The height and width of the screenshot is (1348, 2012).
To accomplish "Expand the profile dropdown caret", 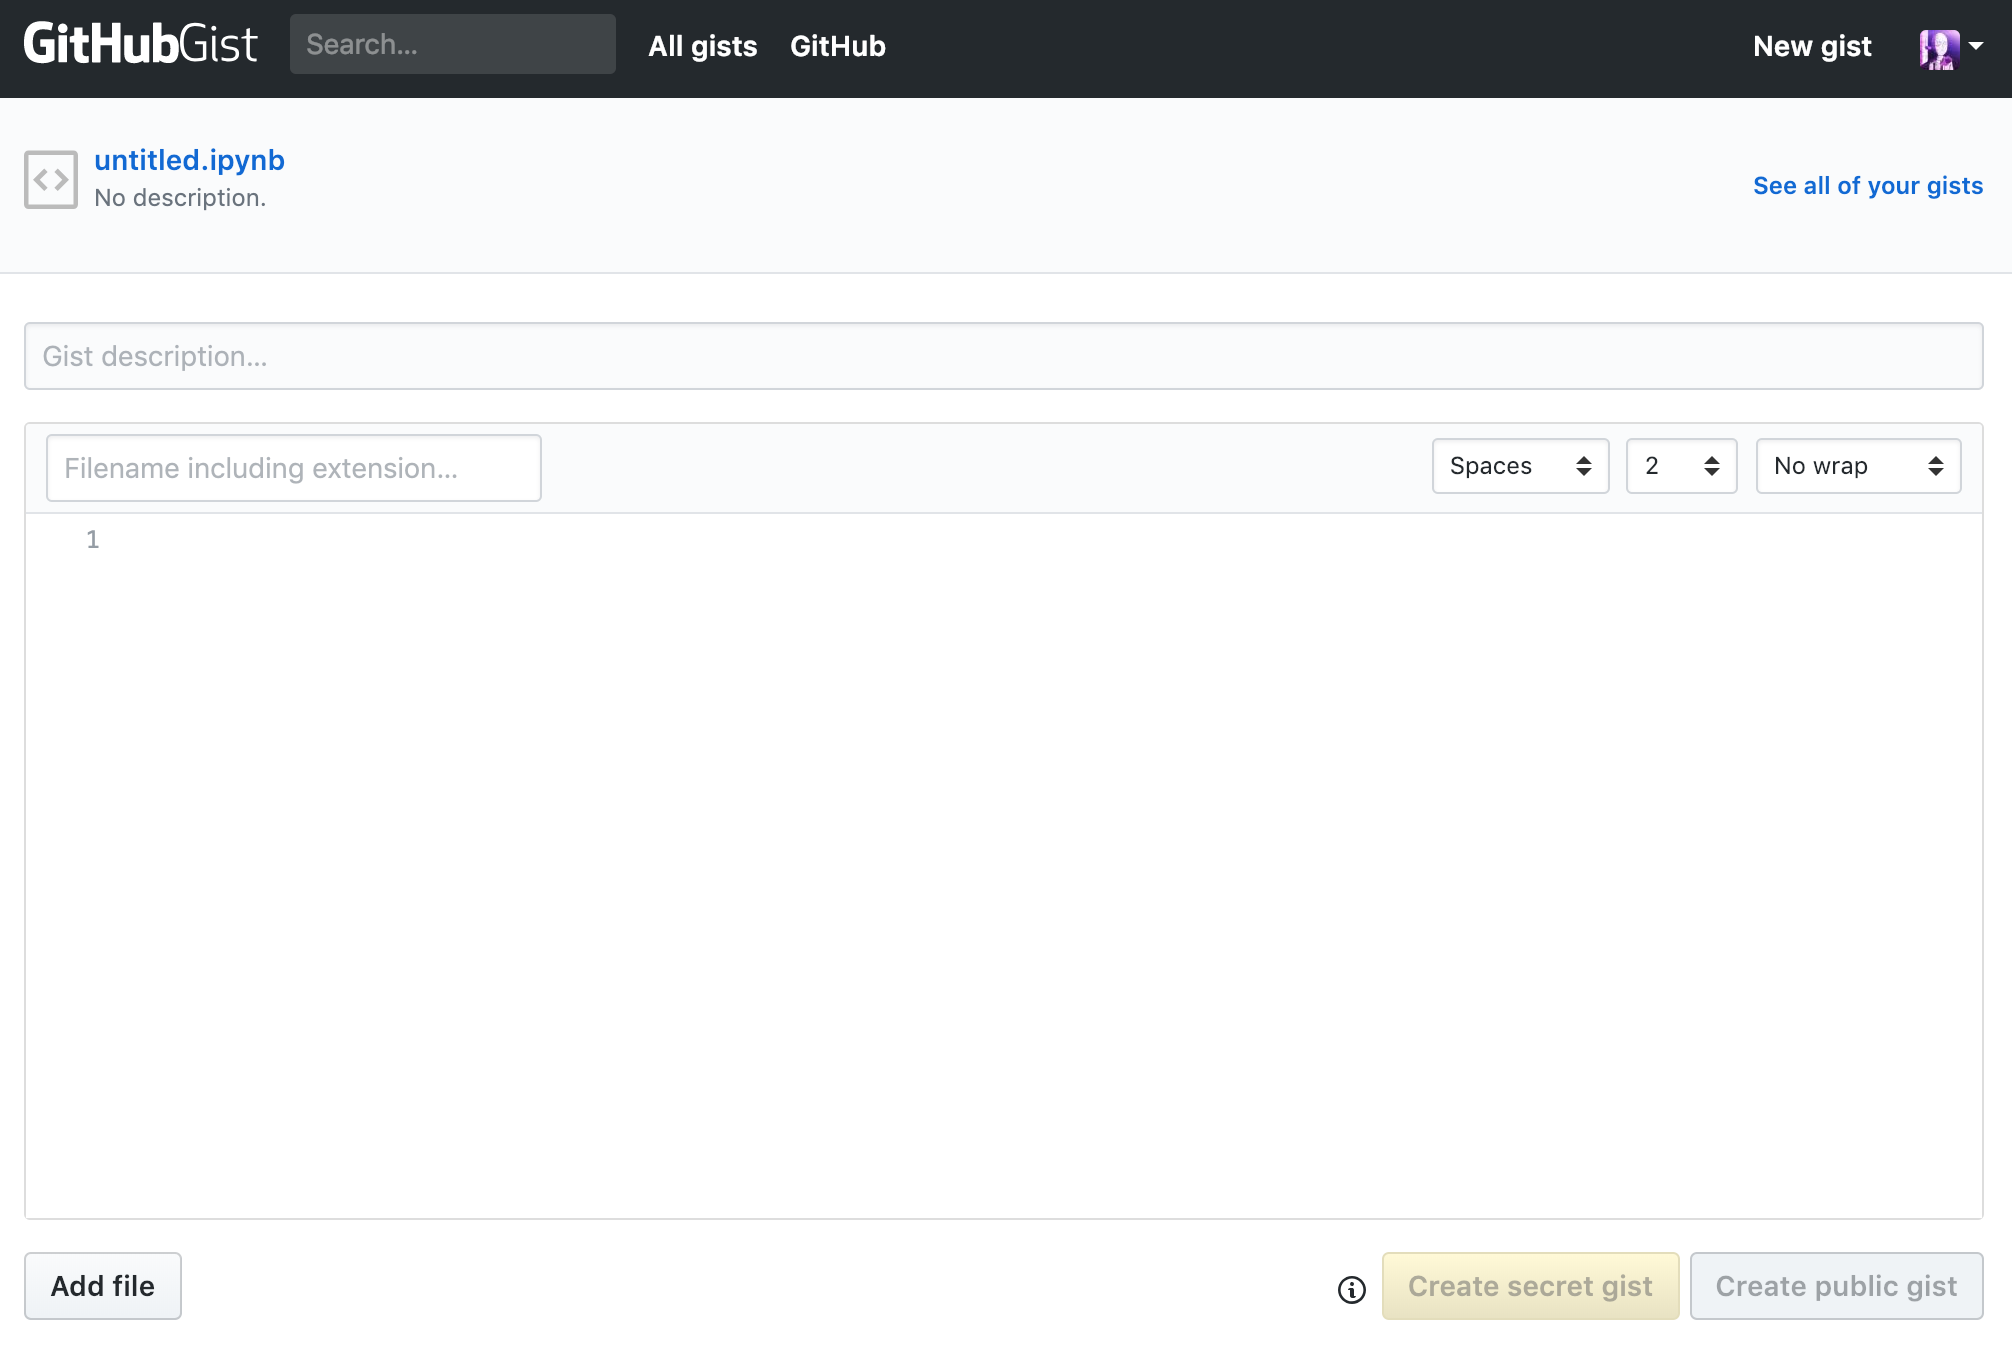I will click(x=1976, y=46).
